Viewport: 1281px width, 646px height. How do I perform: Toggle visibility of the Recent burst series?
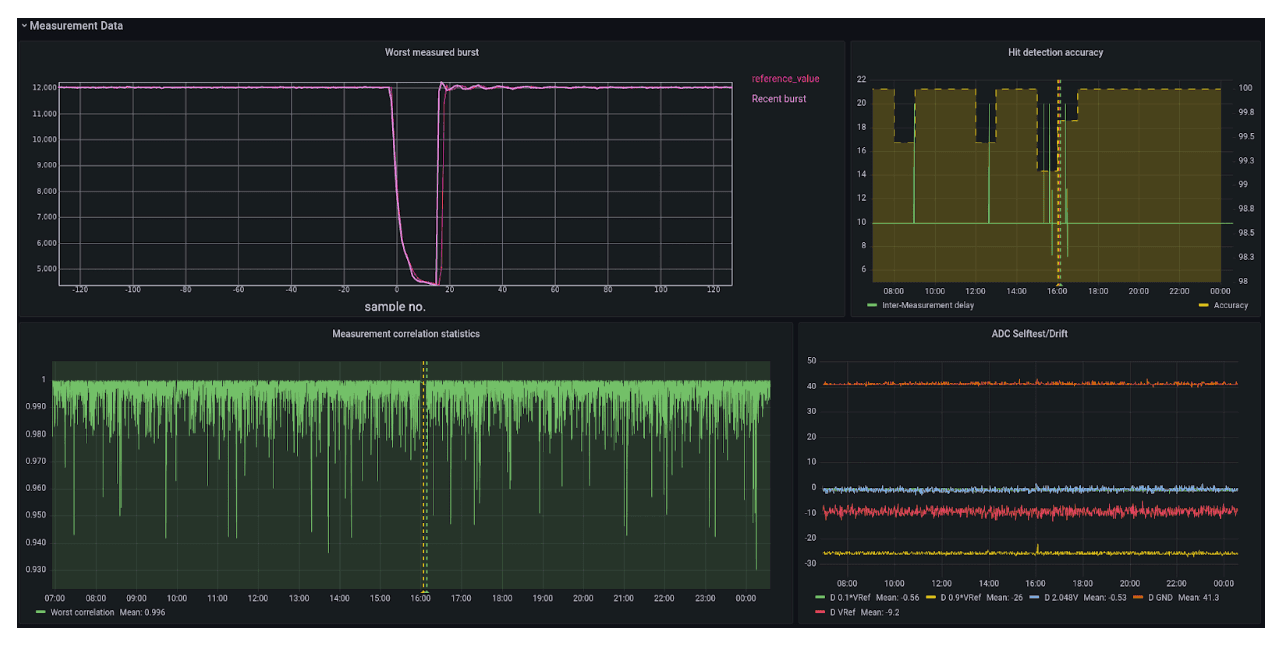780,98
